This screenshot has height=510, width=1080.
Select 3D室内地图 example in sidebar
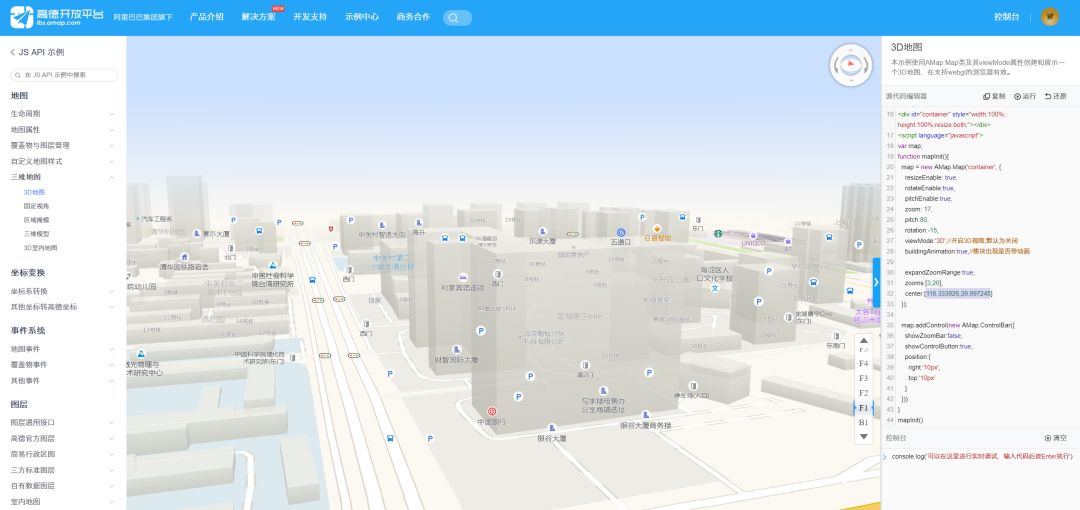pyautogui.click(x=40, y=247)
